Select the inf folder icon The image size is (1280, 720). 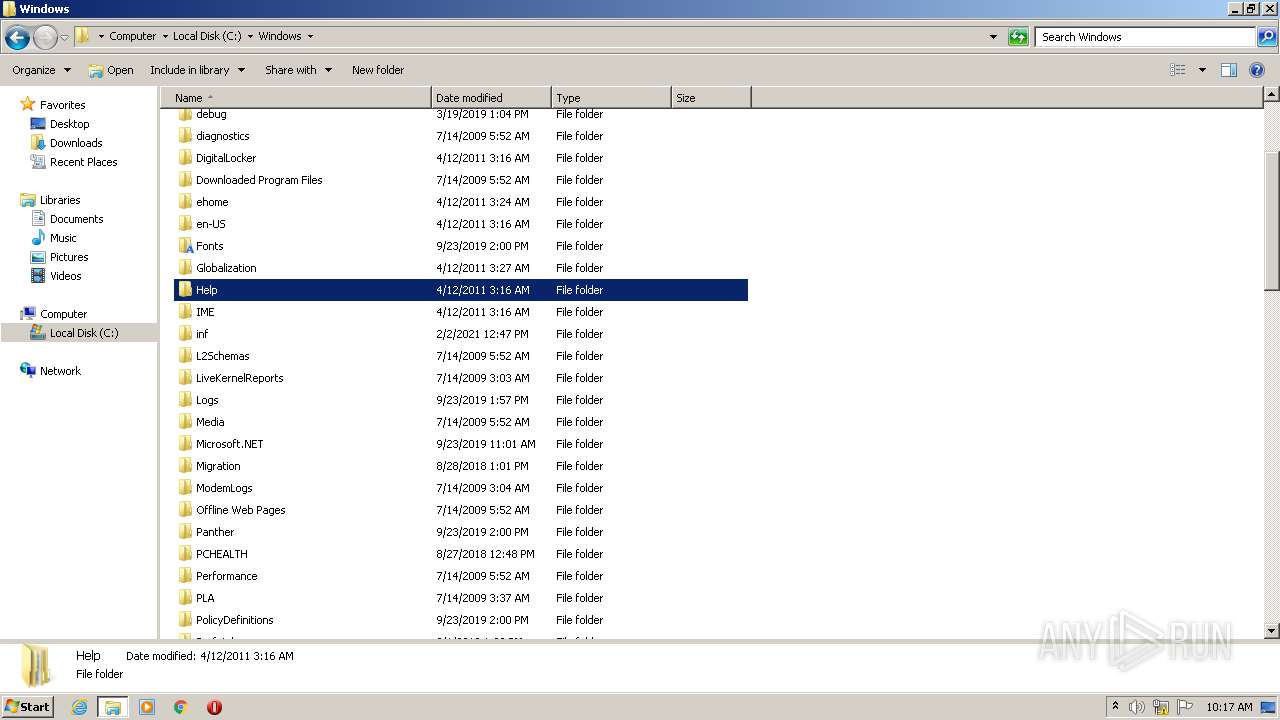pos(185,334)
